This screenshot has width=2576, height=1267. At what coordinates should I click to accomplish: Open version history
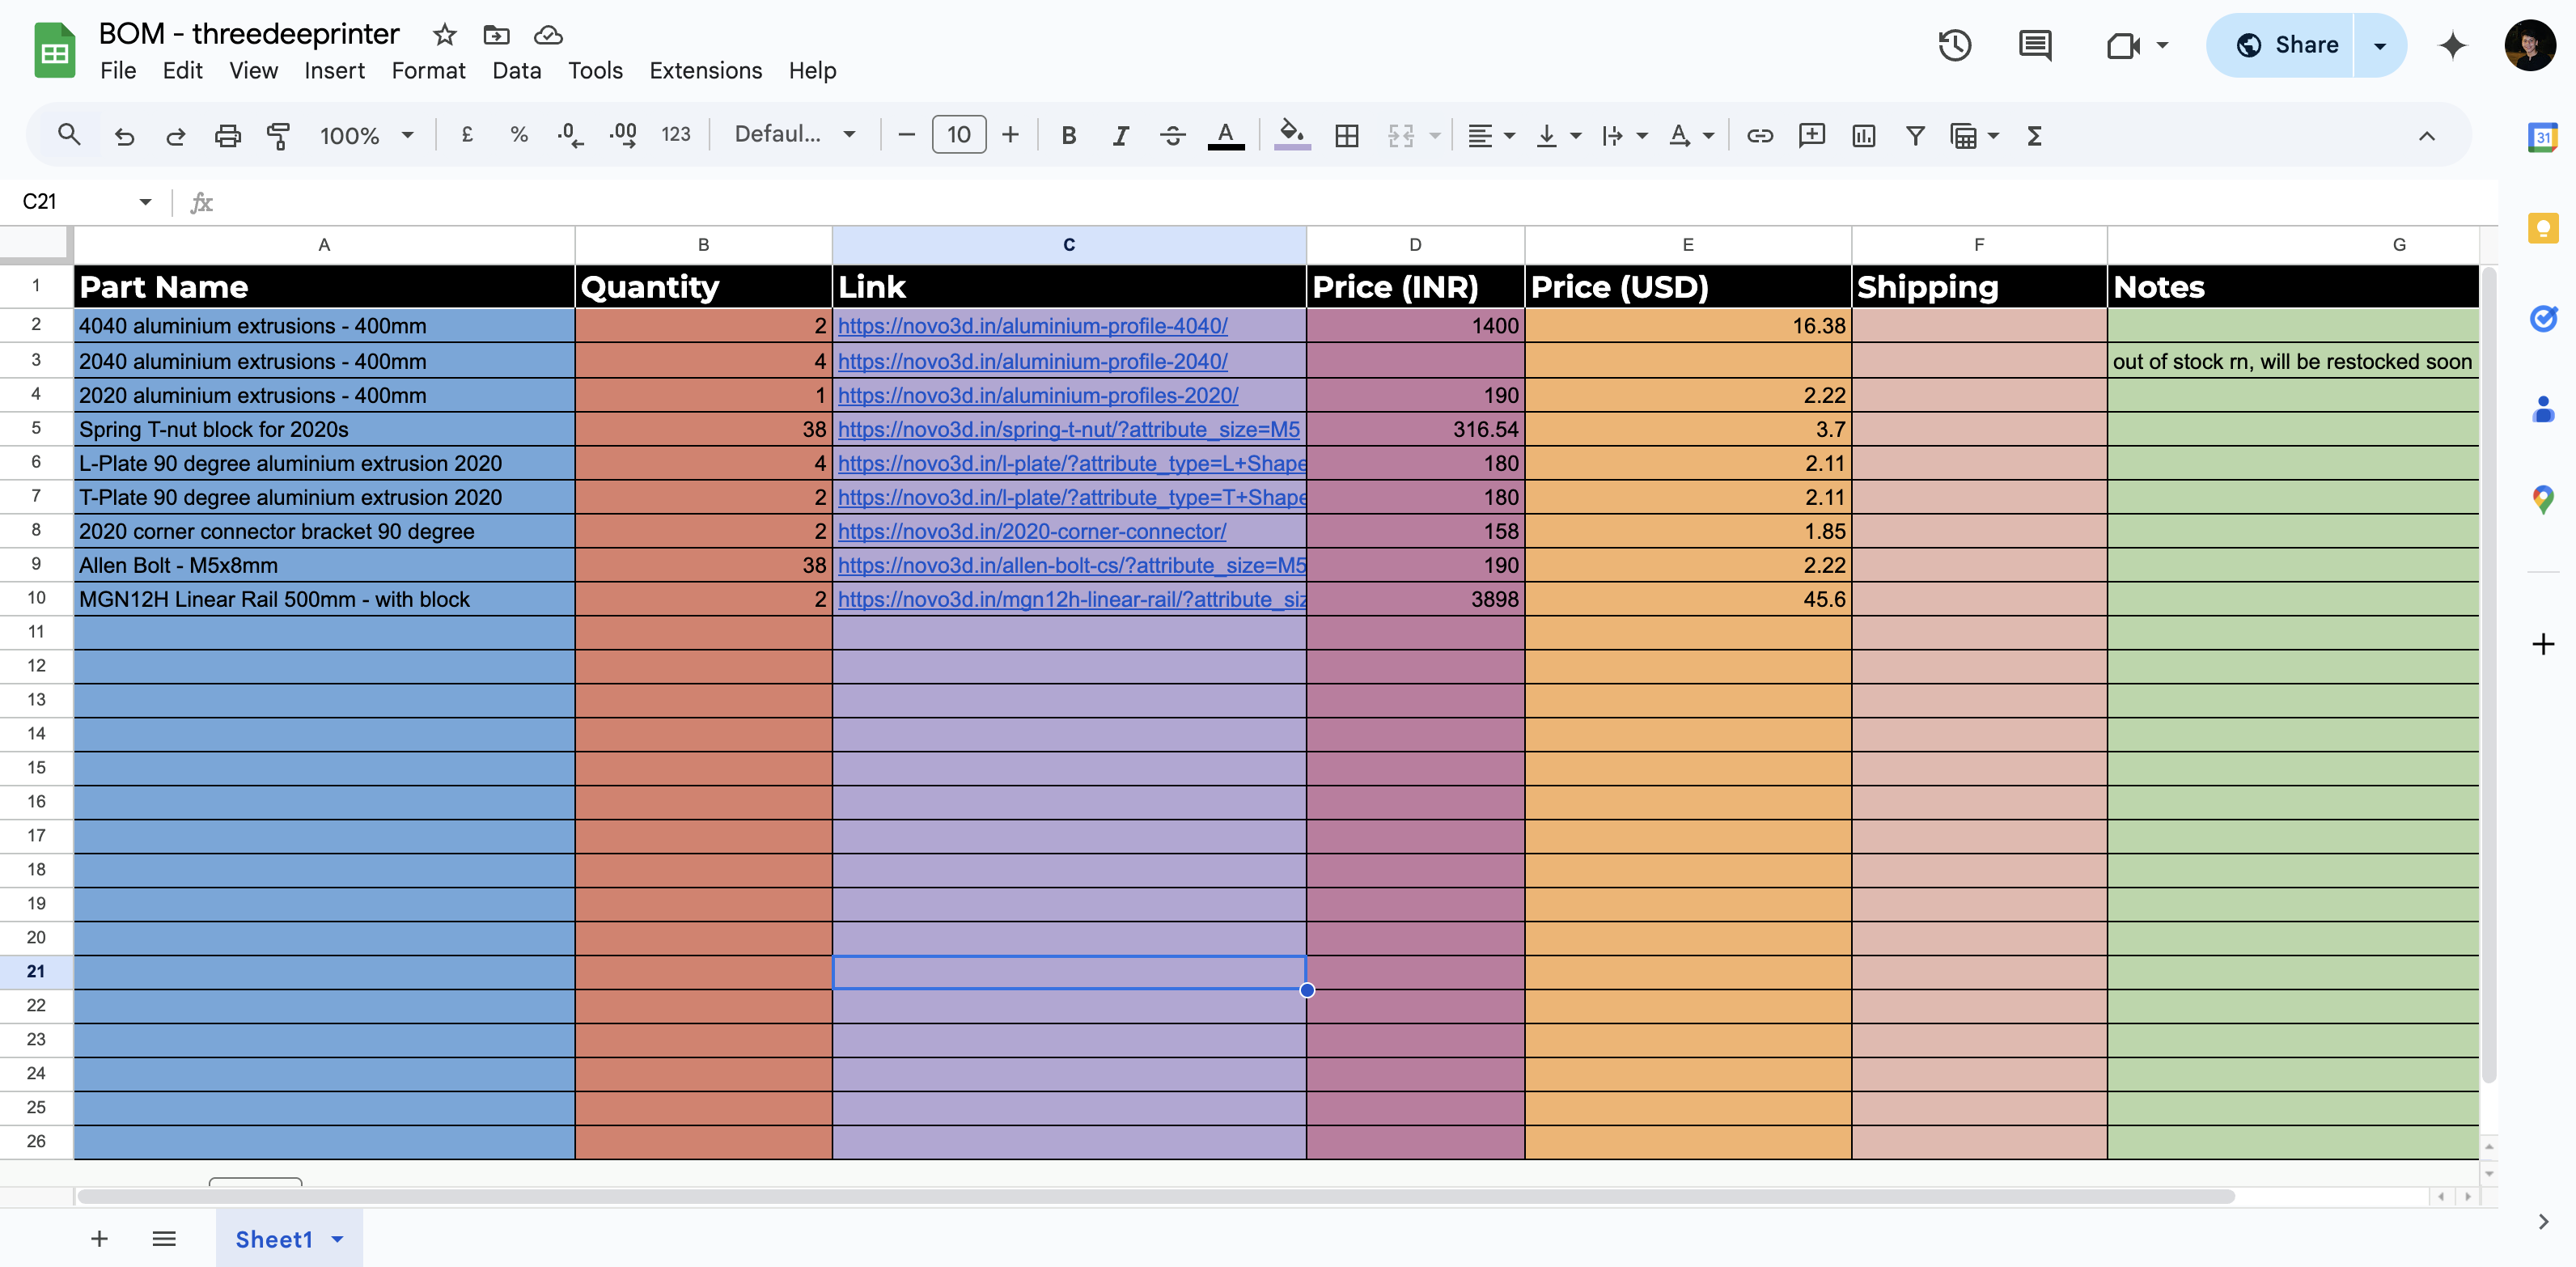[x=1955, y=45]
